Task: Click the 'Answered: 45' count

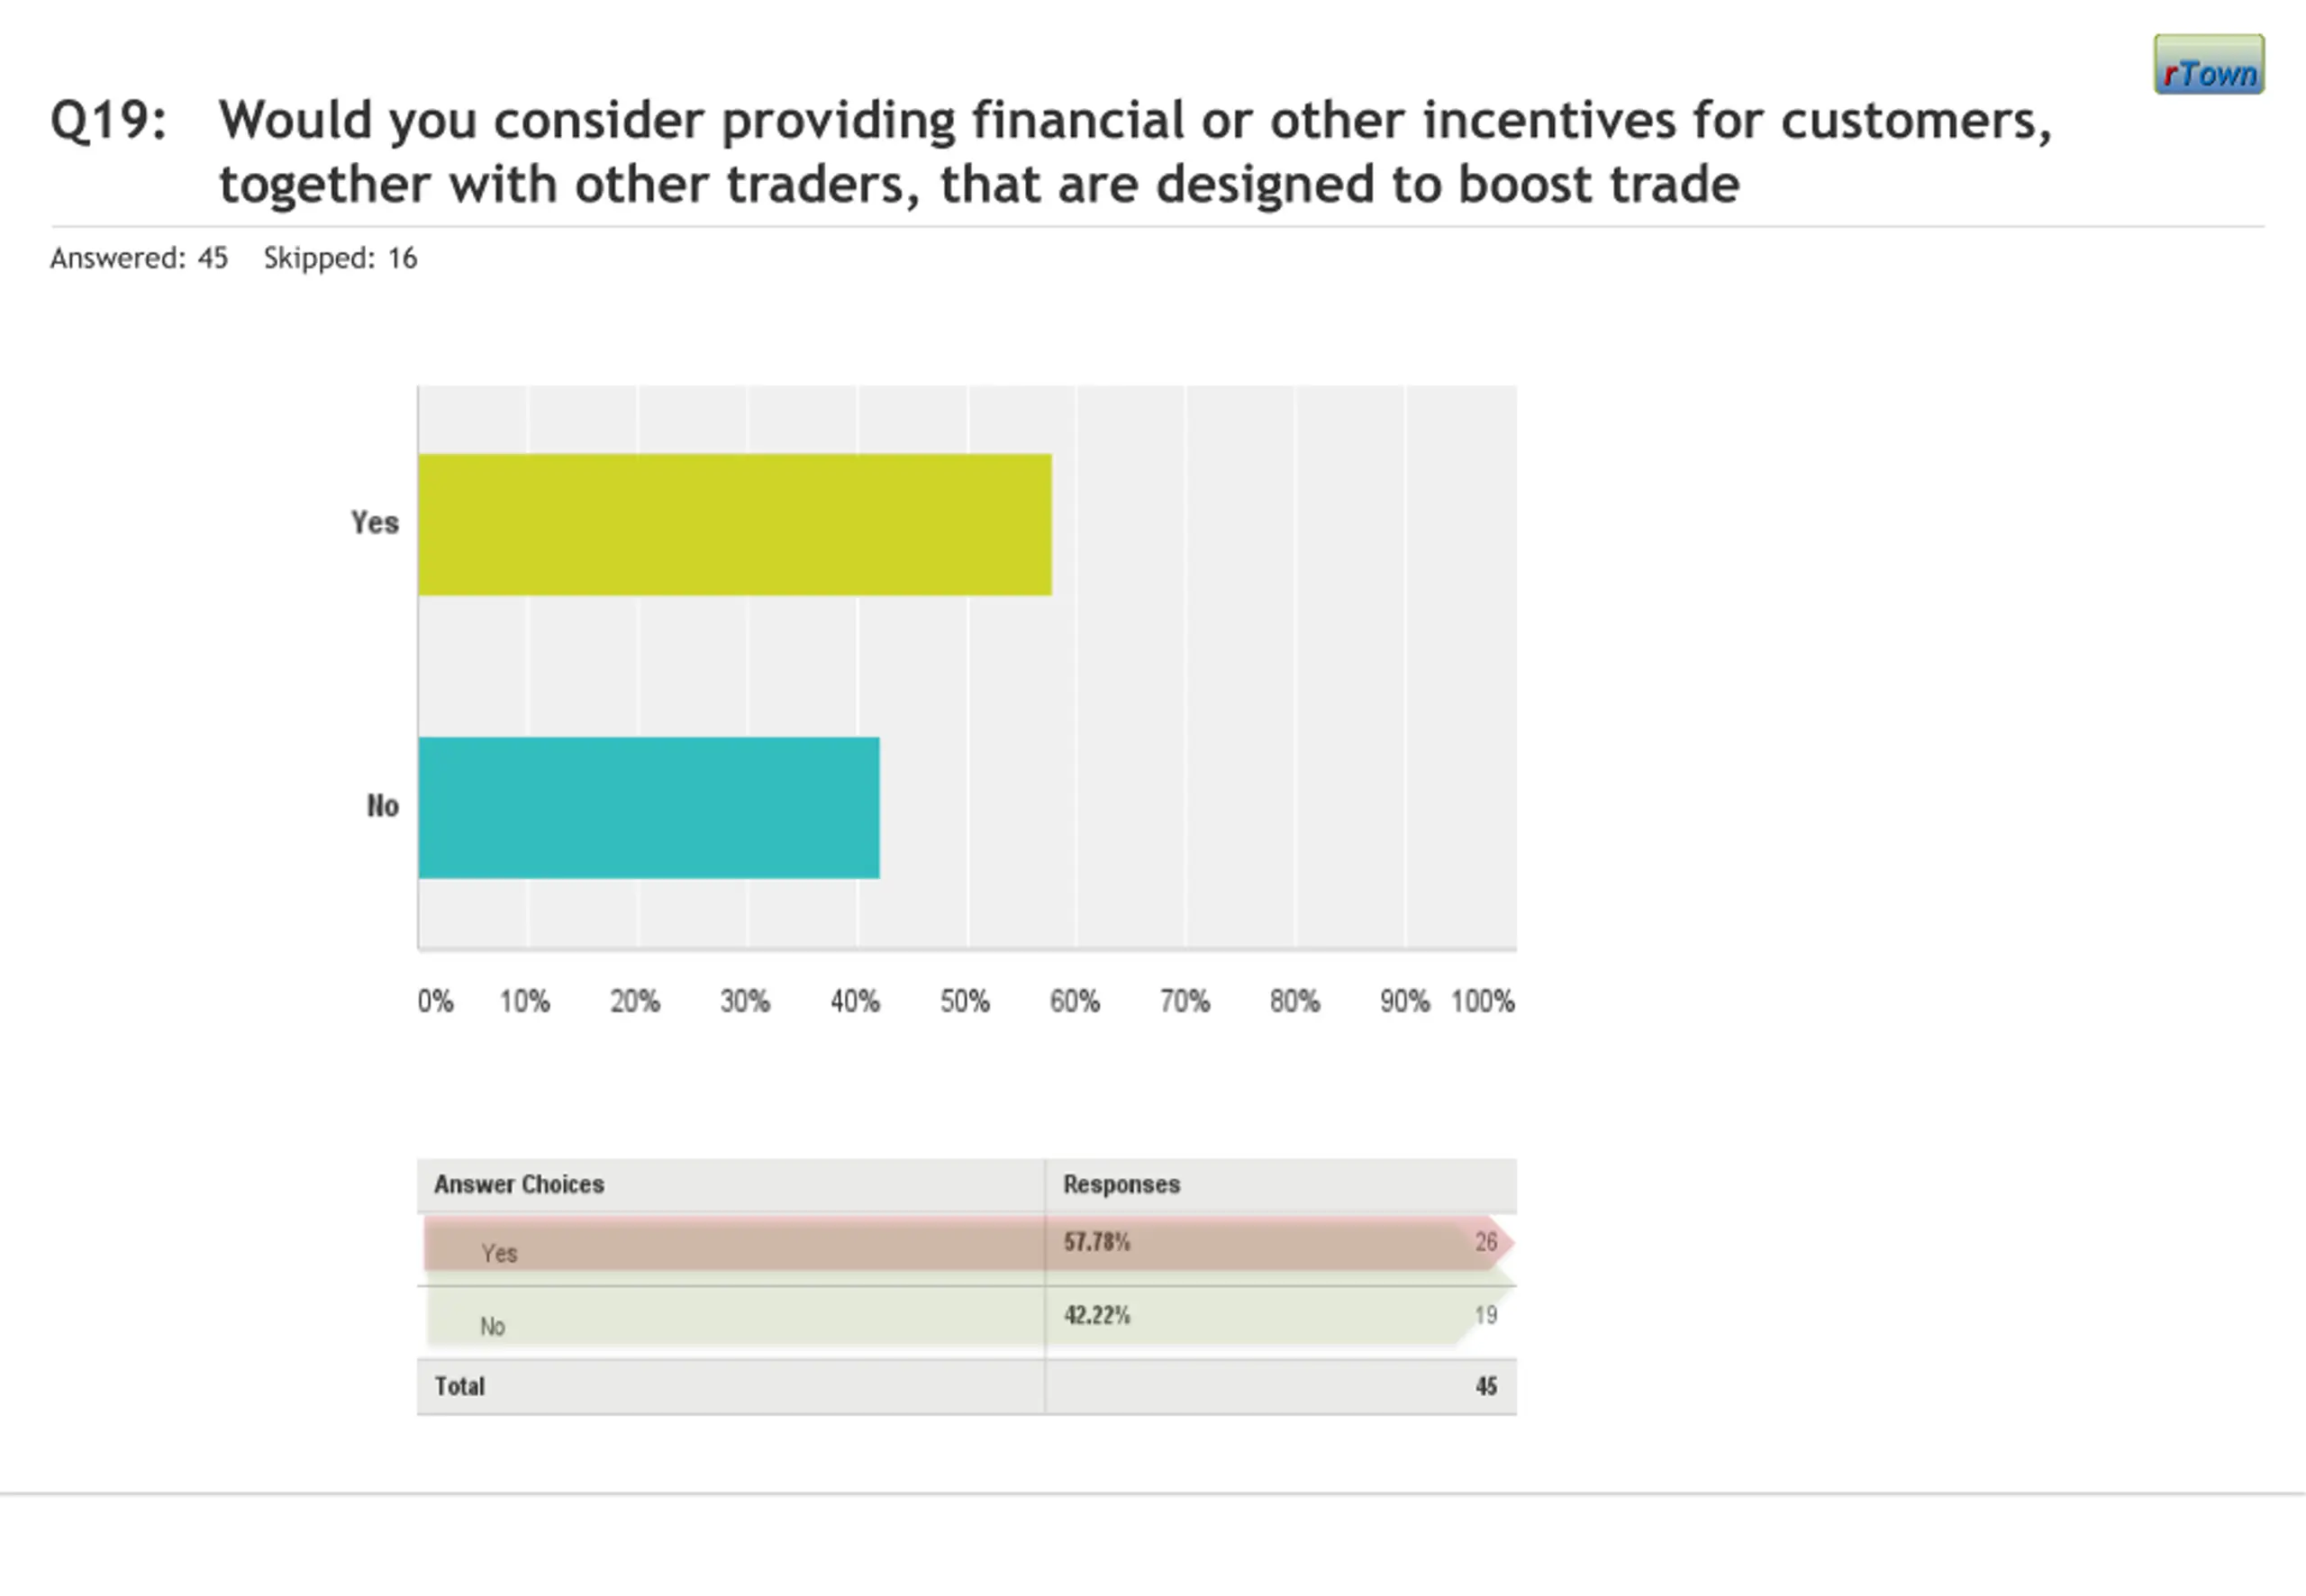Action: tap(139, 259)
